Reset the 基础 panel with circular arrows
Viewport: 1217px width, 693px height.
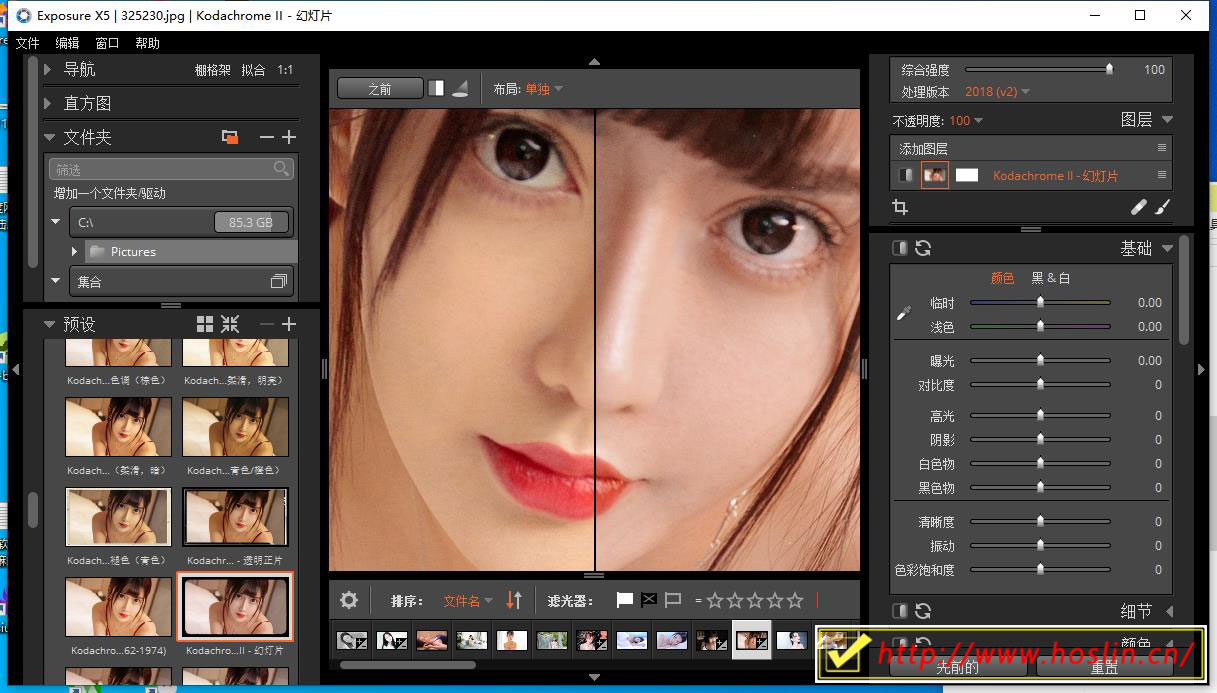[x=923, y=248]
